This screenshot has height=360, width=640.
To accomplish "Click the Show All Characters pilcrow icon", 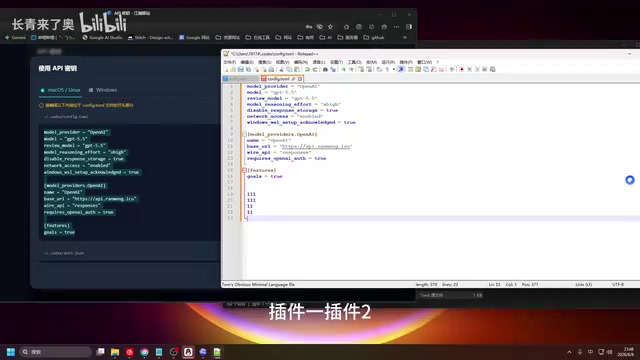I will click(x=387, y=69).
